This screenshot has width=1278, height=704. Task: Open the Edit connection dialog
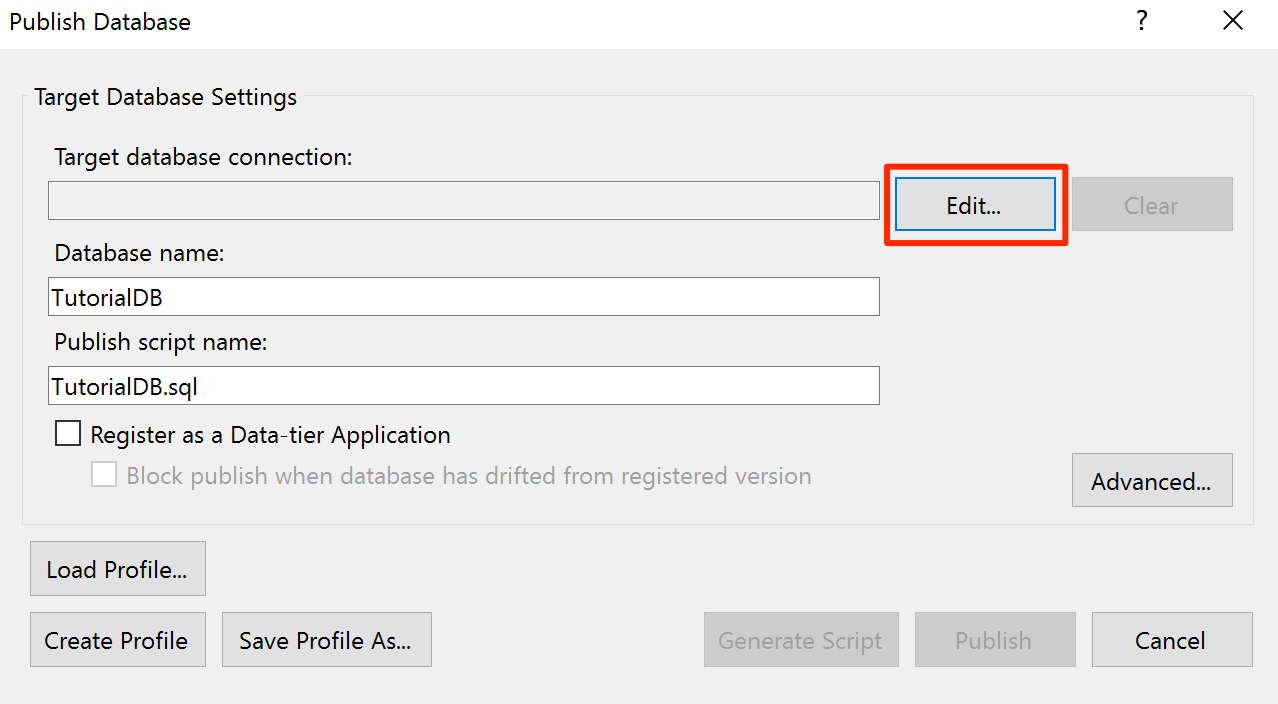973,204
